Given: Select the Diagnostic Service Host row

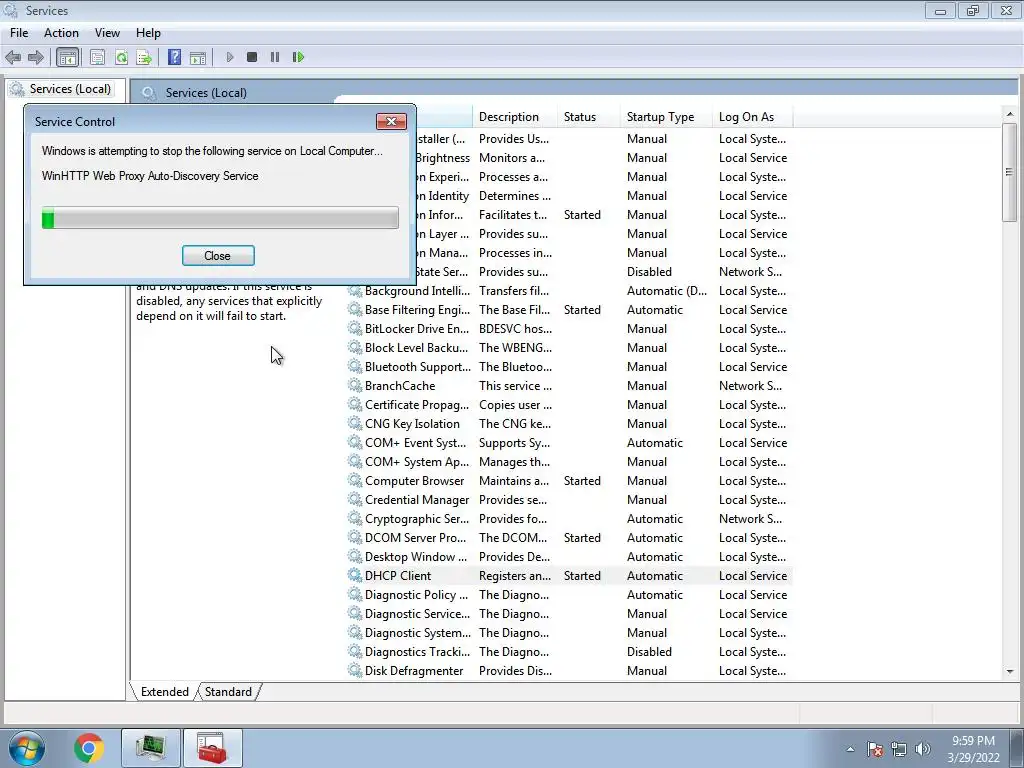Looking at the screenshot, I should tap(569, 614).
